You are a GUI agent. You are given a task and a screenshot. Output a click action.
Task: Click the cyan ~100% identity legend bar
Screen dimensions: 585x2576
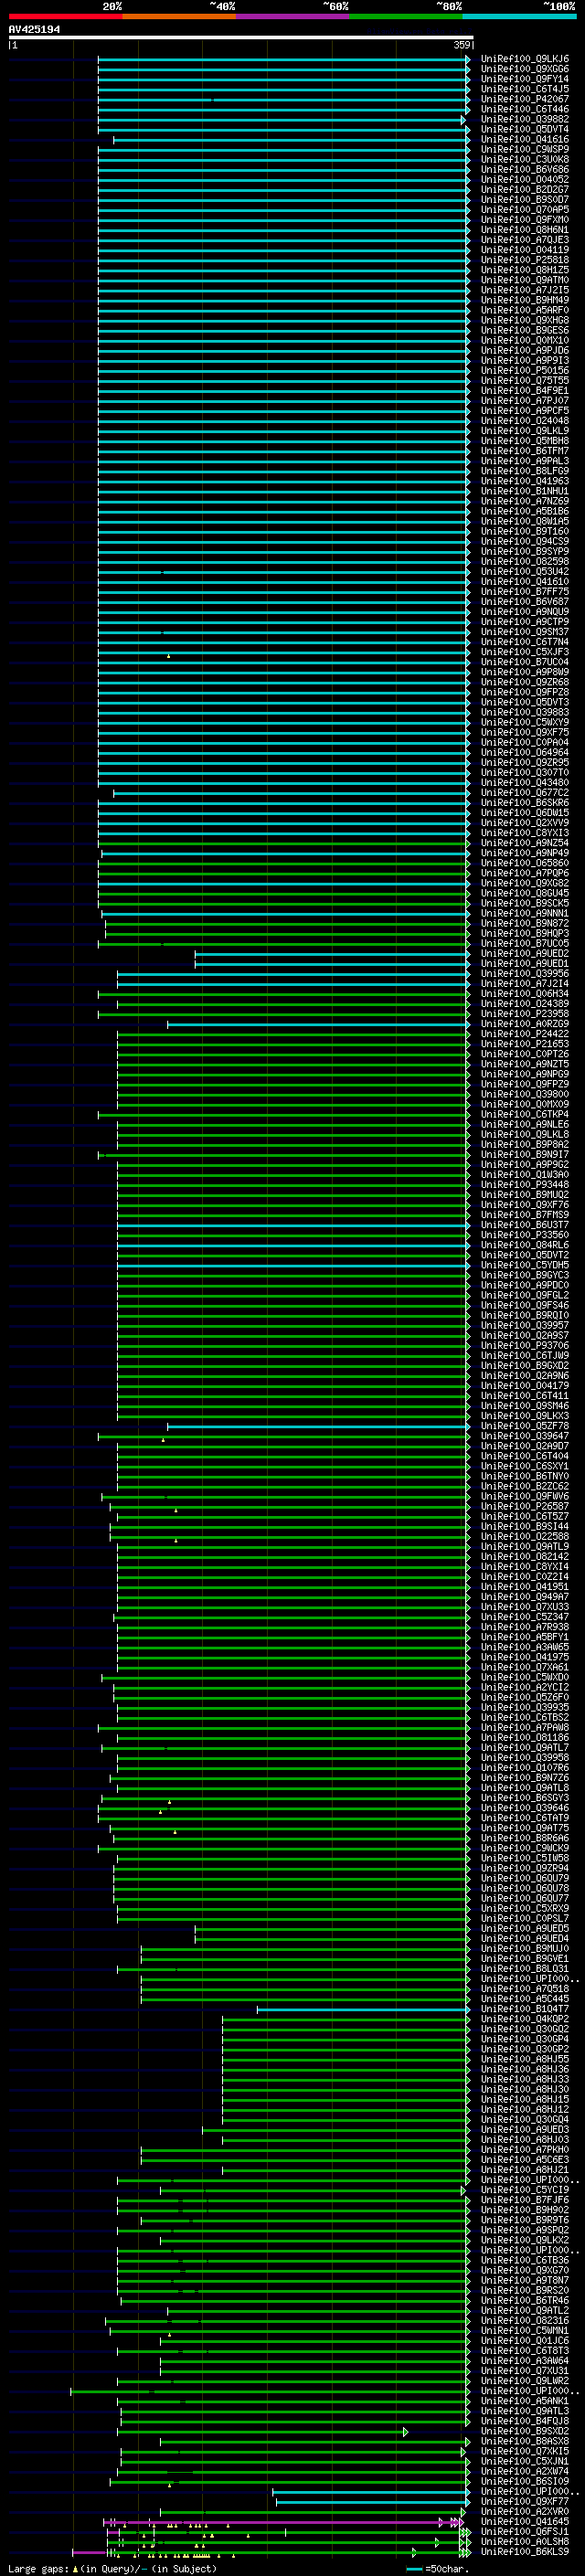(x=519, y=16)
